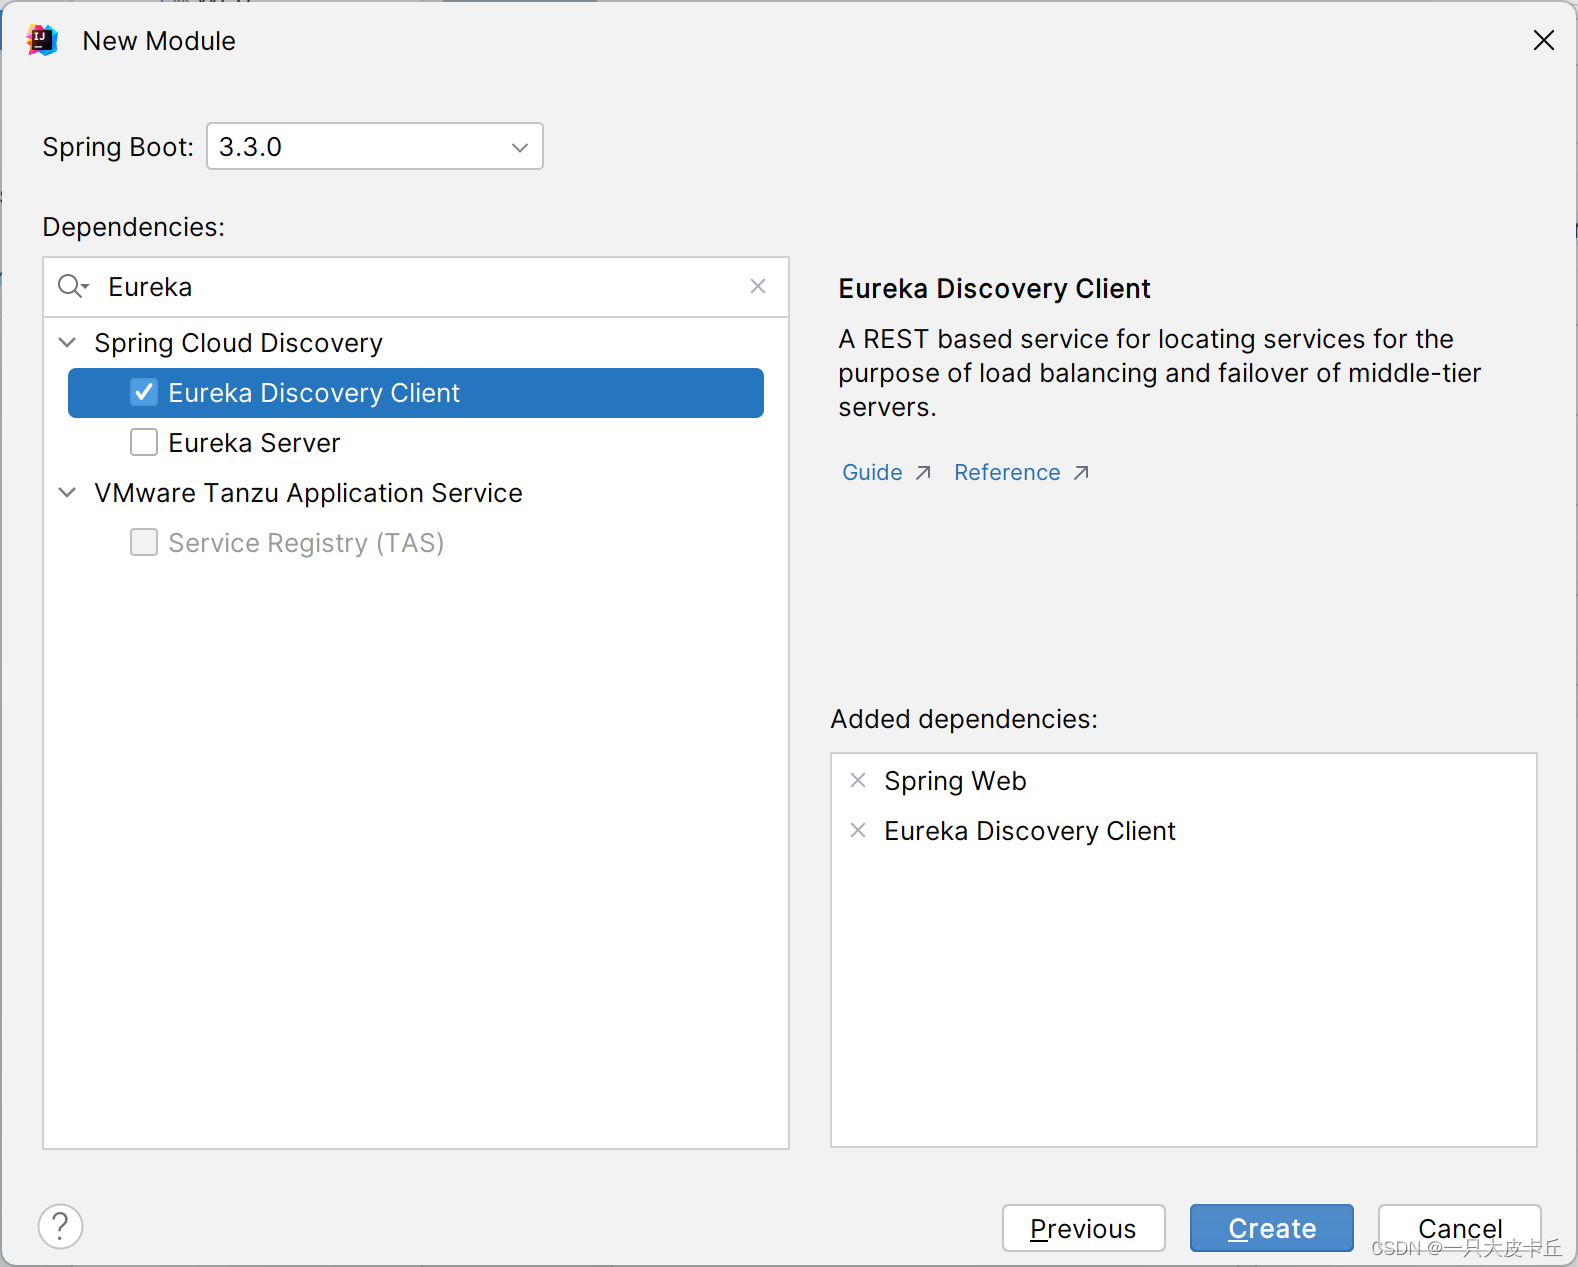Viewport: 1578px width, 1267px height.
Task: Select Eureka Discovery Client in added list
Action: tap(1030, 831)
